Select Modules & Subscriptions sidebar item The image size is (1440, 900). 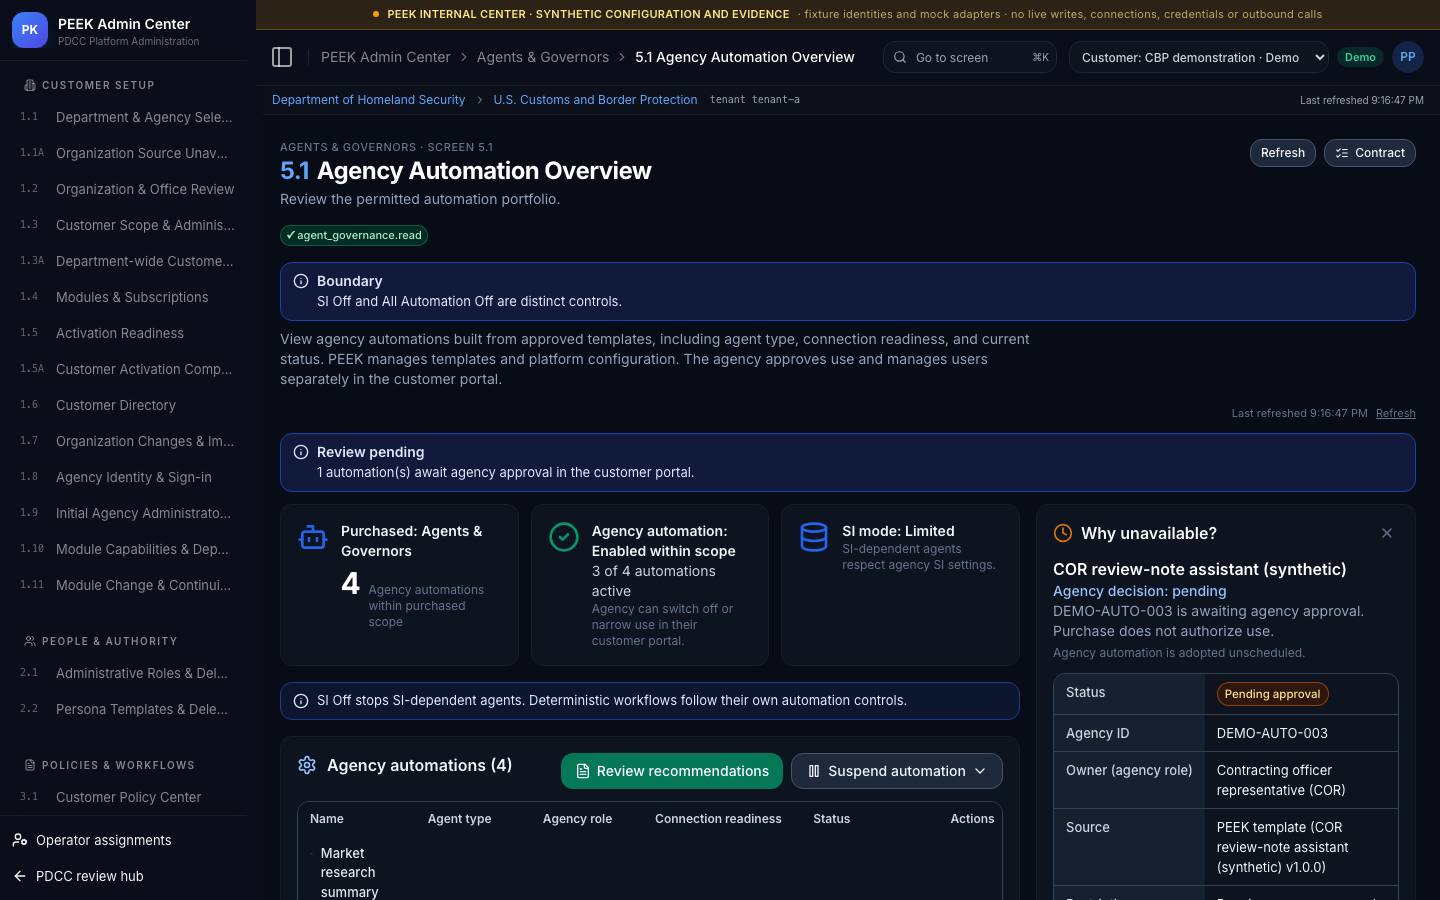click(128, 297)
